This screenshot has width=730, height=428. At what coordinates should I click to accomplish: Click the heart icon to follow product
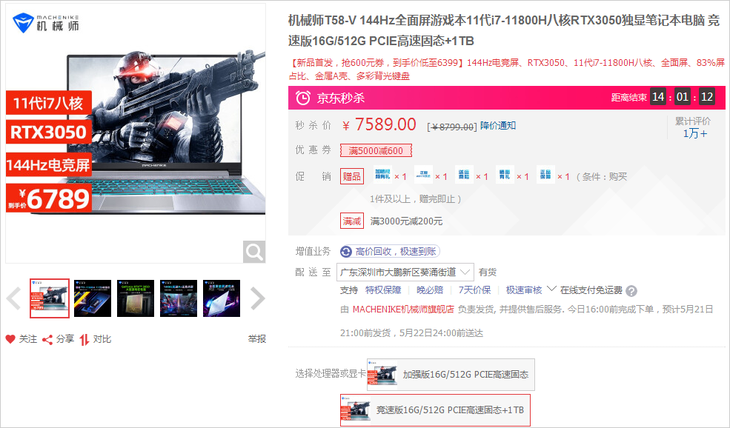click(11, 339)
